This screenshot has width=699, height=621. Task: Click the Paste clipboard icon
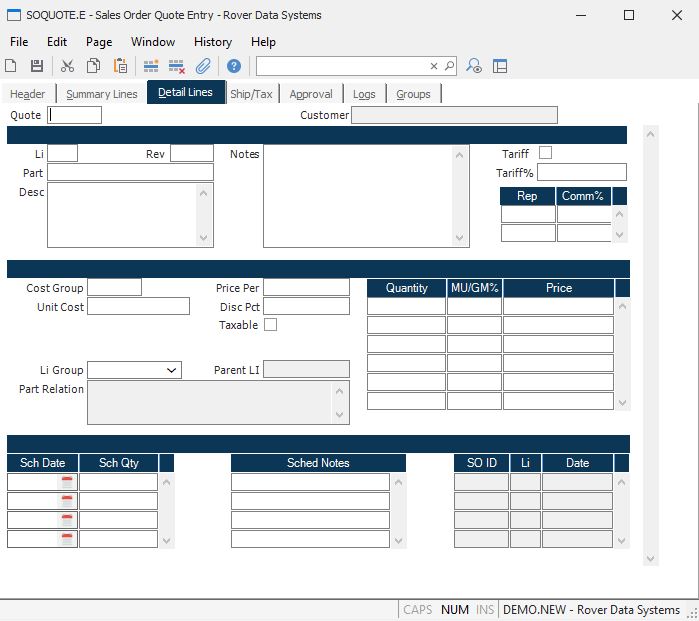tap(120, 66)
